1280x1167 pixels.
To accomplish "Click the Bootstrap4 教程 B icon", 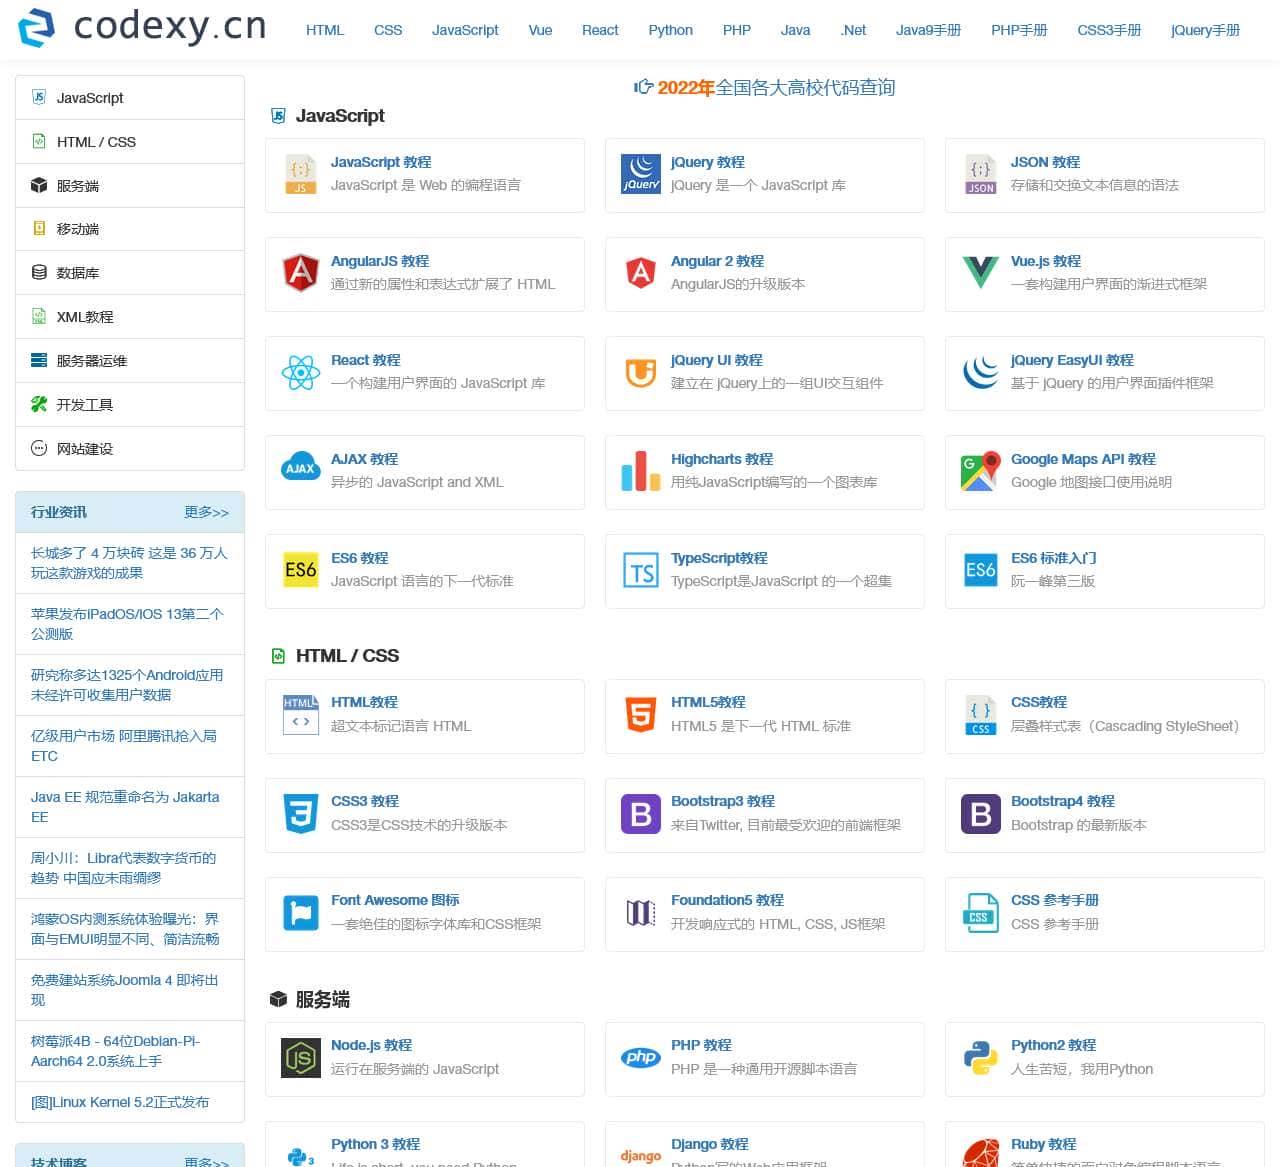I will point(981,814).
